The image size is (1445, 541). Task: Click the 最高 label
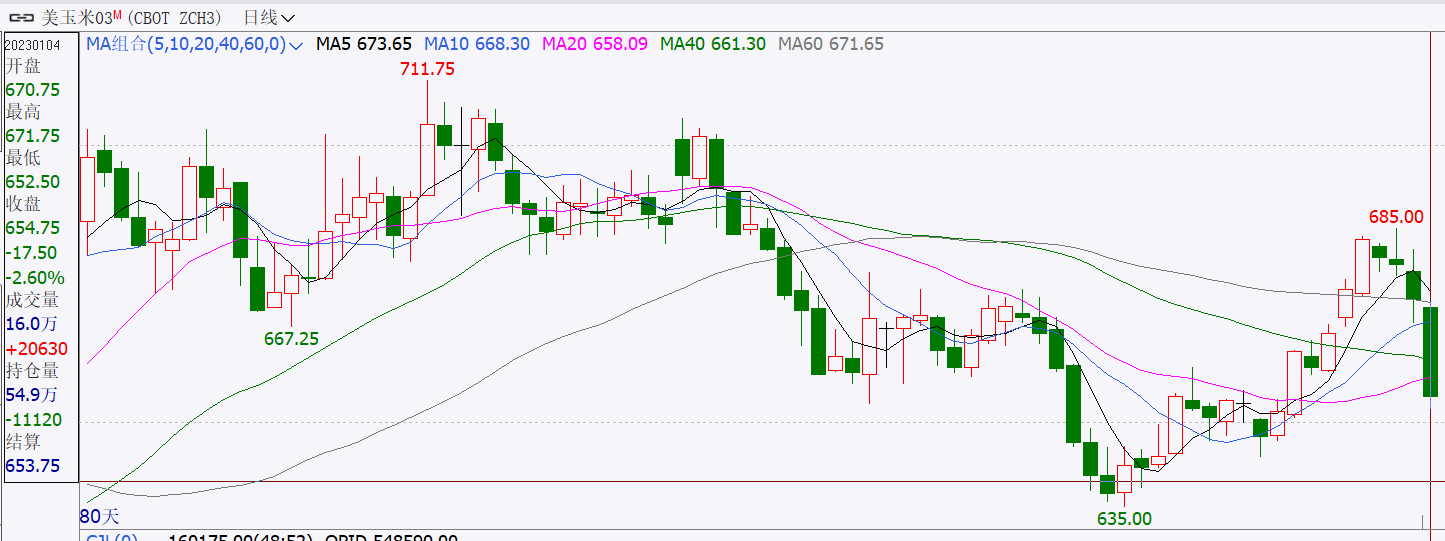[25, 112]
